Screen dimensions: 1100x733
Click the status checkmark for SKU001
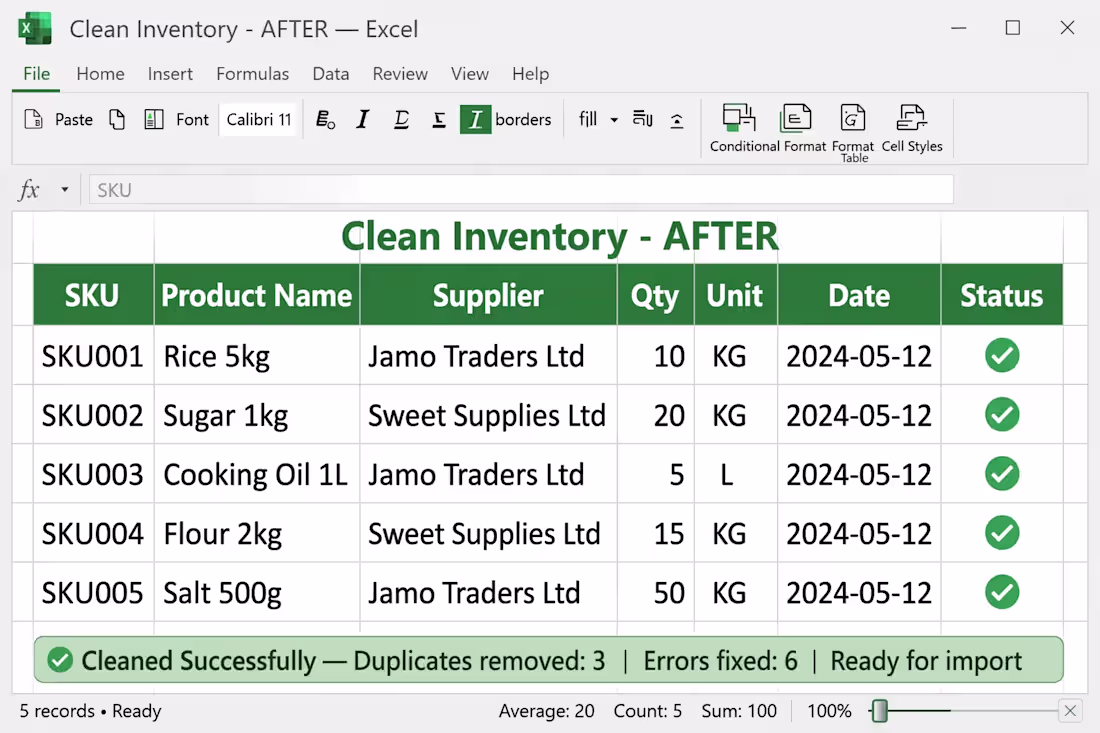tap(1002, 355)
